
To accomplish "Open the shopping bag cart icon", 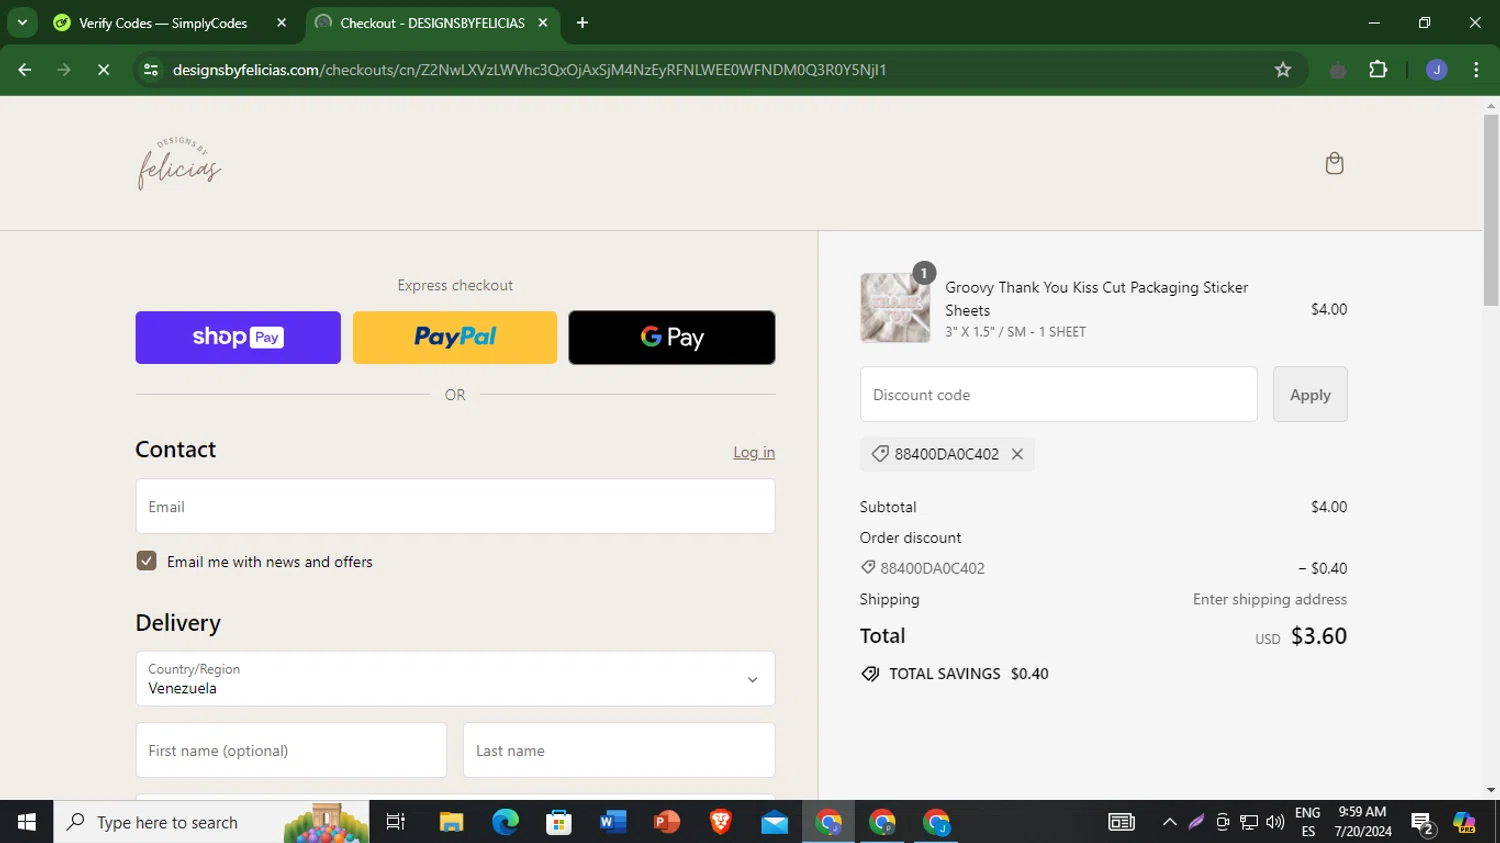I will pos(1334,163).
